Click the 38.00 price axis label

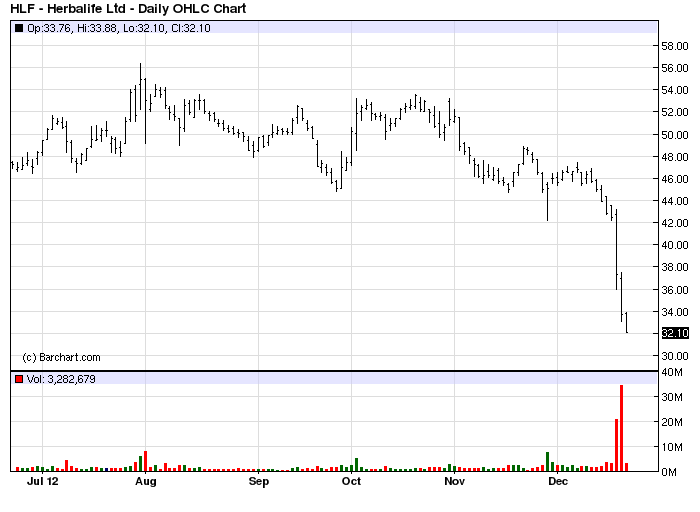(675, 267)
